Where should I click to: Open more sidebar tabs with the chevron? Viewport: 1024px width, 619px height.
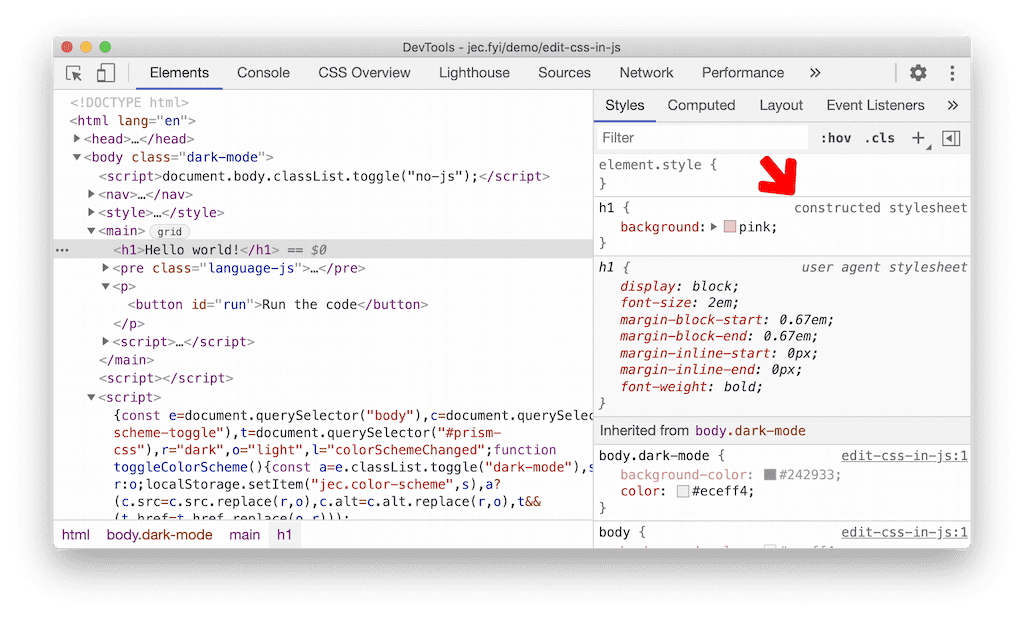click(952, 105)
